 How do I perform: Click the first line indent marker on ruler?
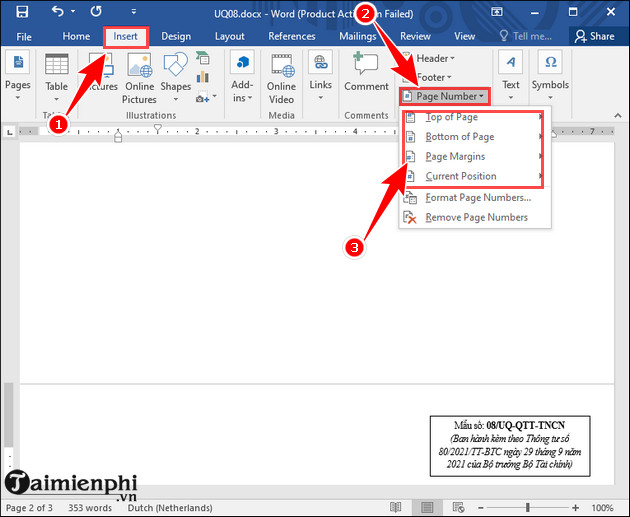[158, 129]
